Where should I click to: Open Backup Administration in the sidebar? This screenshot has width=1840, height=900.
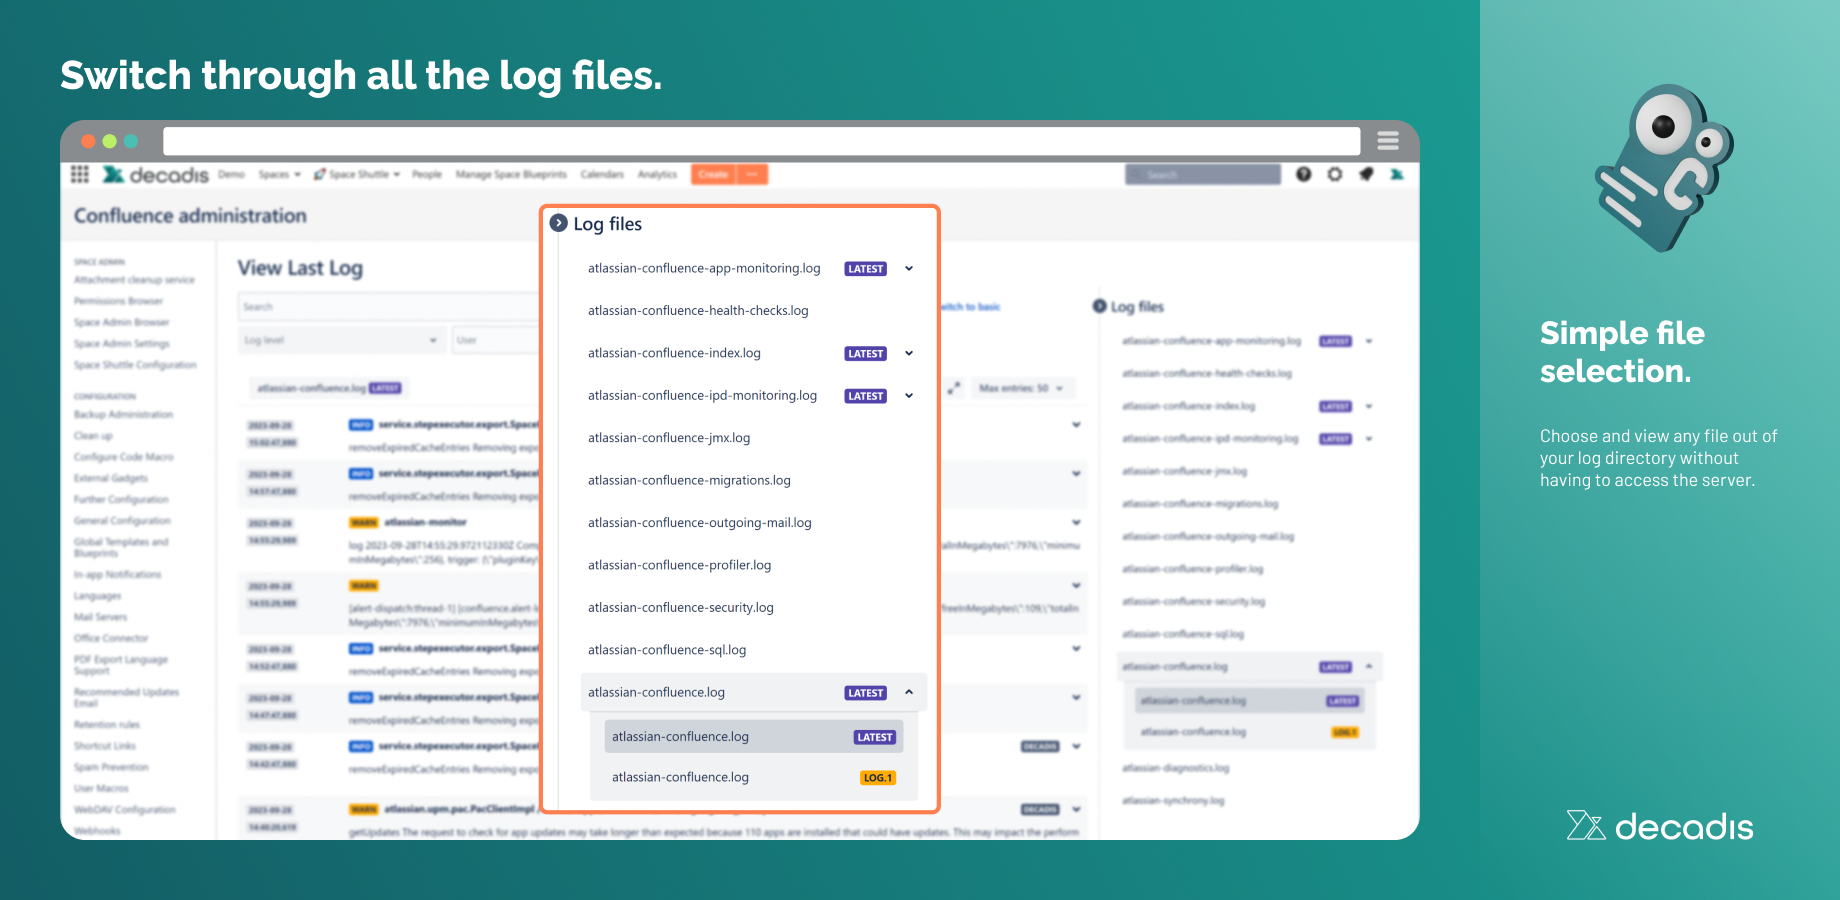[x=124, y=414]
